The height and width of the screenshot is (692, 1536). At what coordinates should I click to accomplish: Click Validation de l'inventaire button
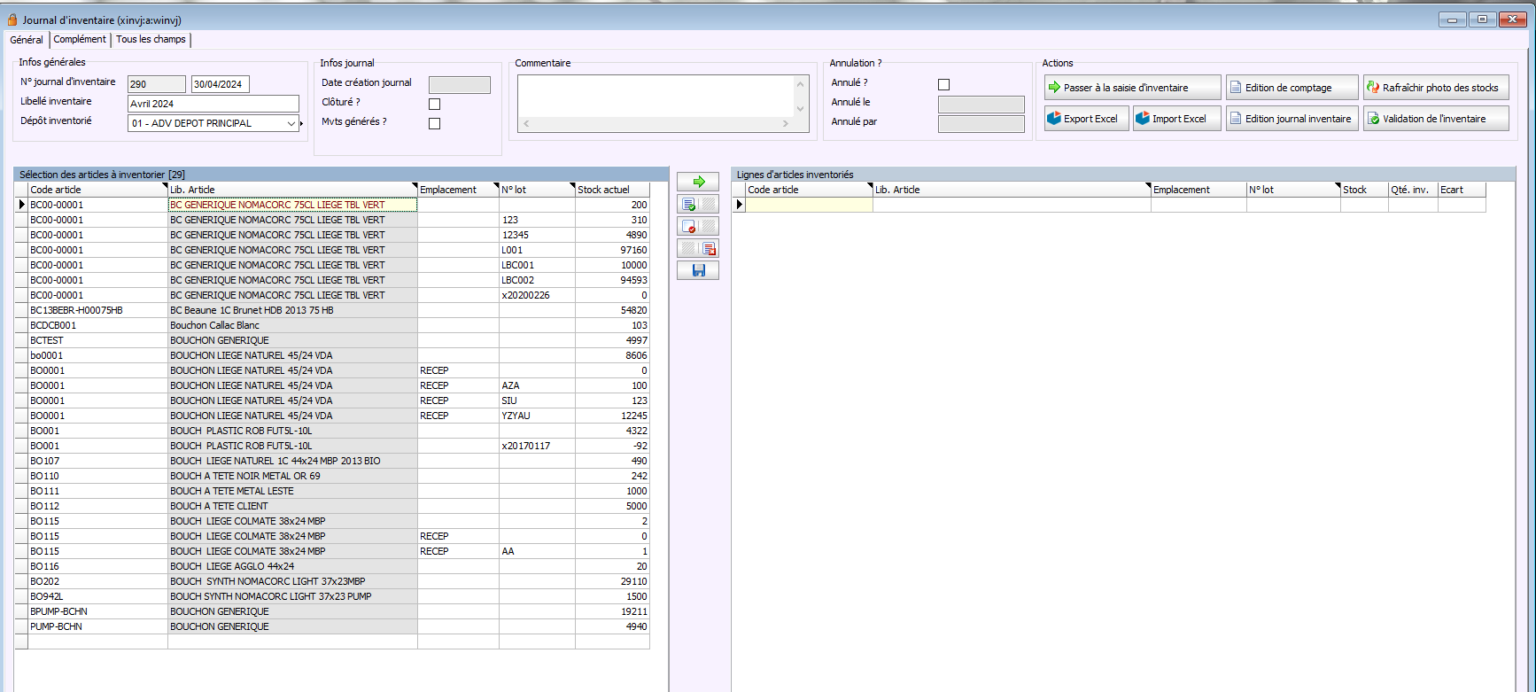tap(1435, 119)
